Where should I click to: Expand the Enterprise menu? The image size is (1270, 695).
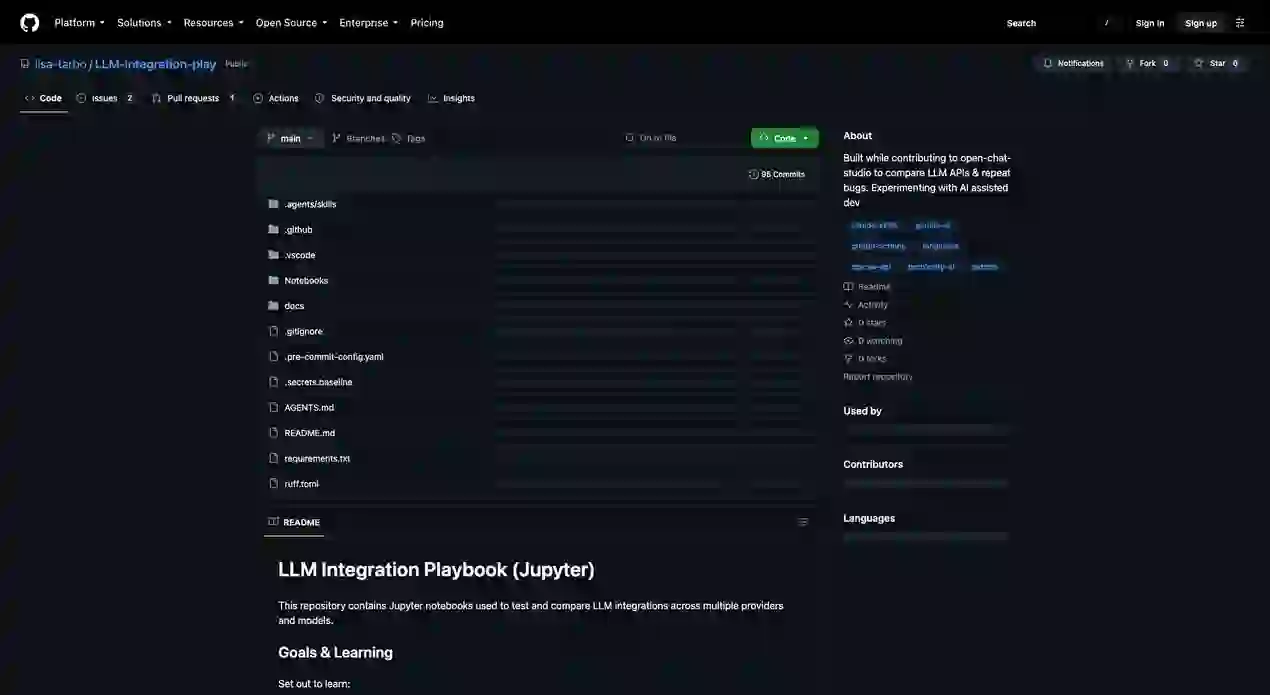click(368, 23)
